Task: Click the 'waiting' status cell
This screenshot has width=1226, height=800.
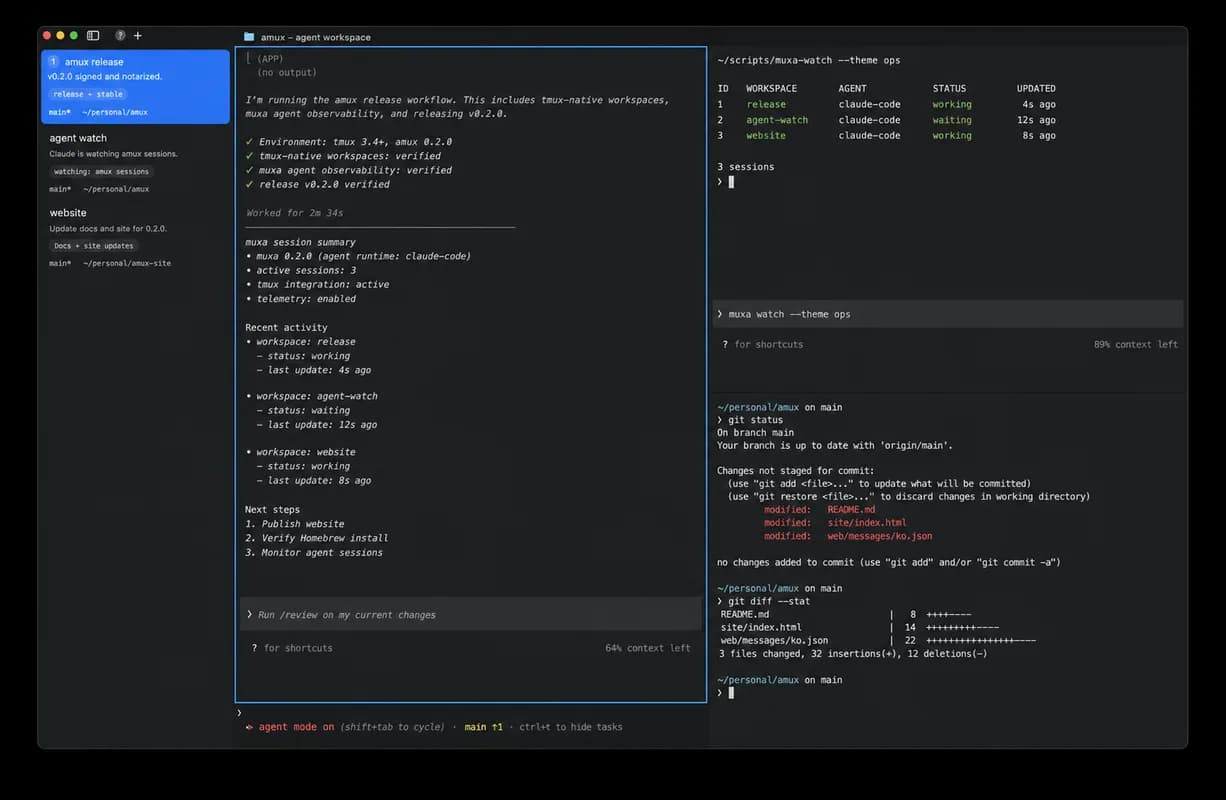Action: pos(952,120)
